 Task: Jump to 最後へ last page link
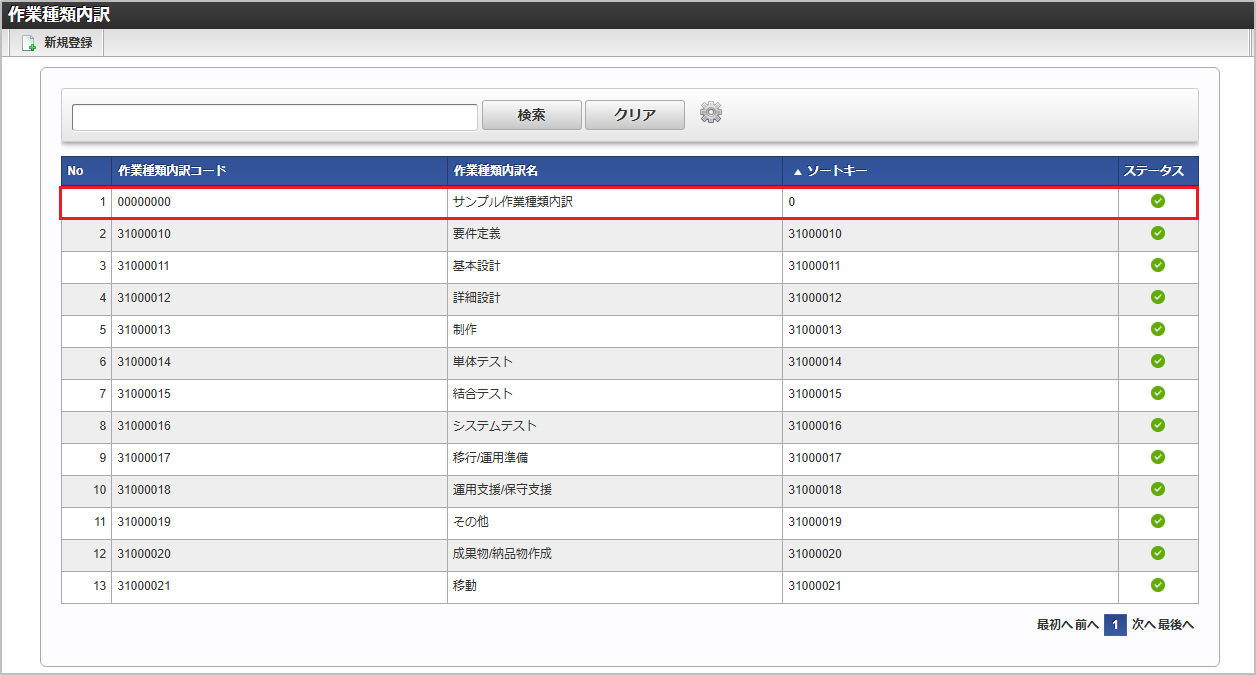click(x=1176, y=625)
